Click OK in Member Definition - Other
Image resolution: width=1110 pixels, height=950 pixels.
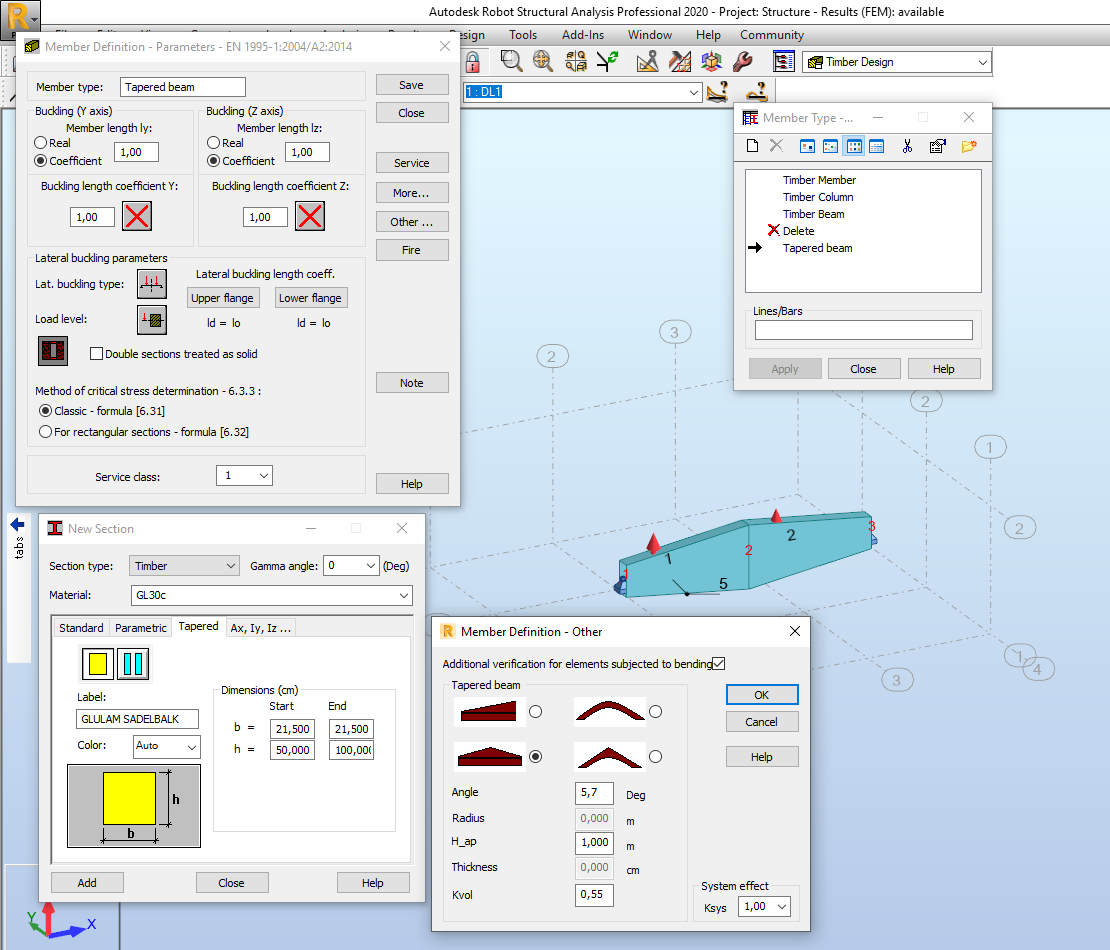coord(762,695)
